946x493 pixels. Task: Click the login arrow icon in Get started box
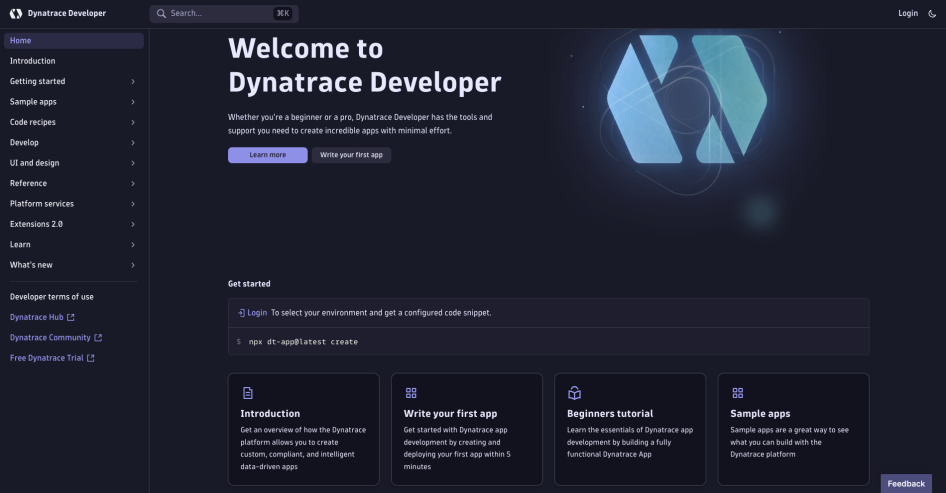[x=241, y=313]
